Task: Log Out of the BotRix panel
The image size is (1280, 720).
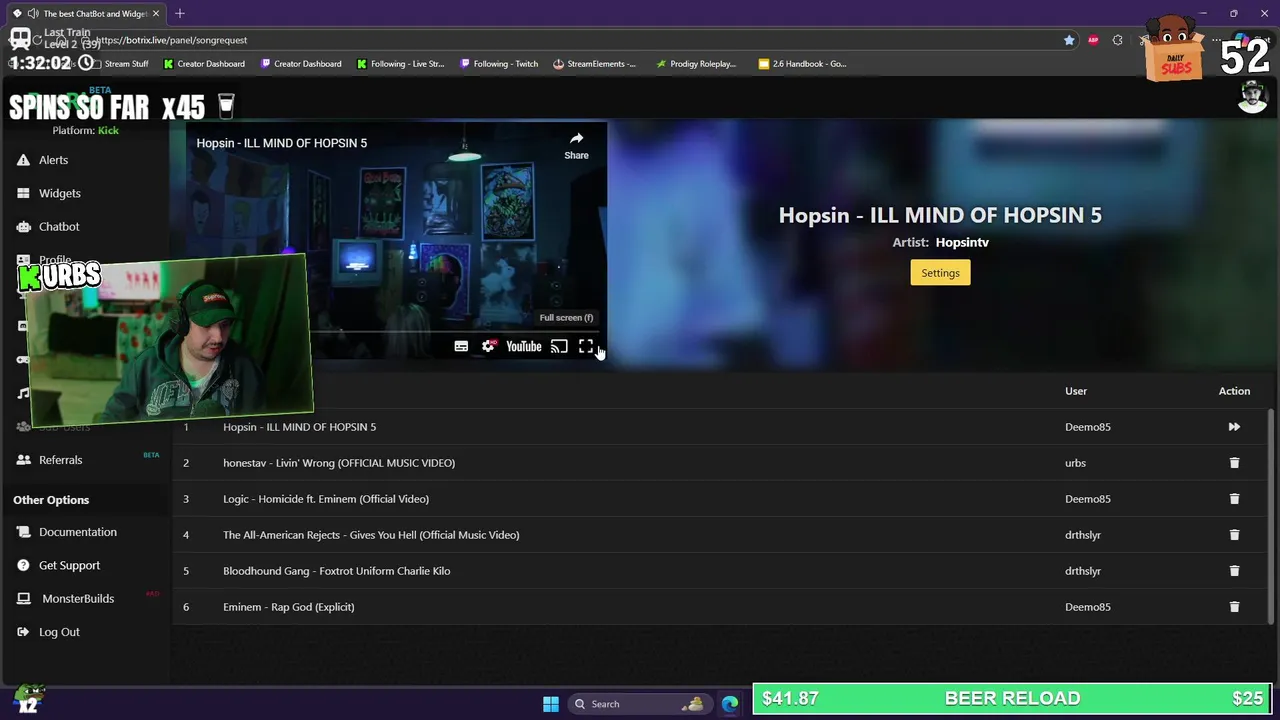Action: click(58, 632)
